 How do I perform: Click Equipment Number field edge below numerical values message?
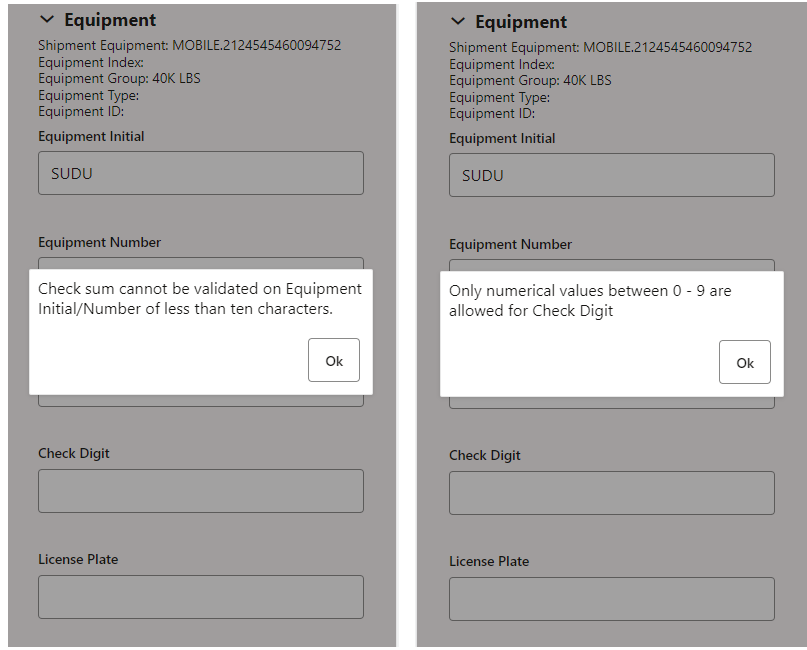pyautogui.click(x=612, y=403)
